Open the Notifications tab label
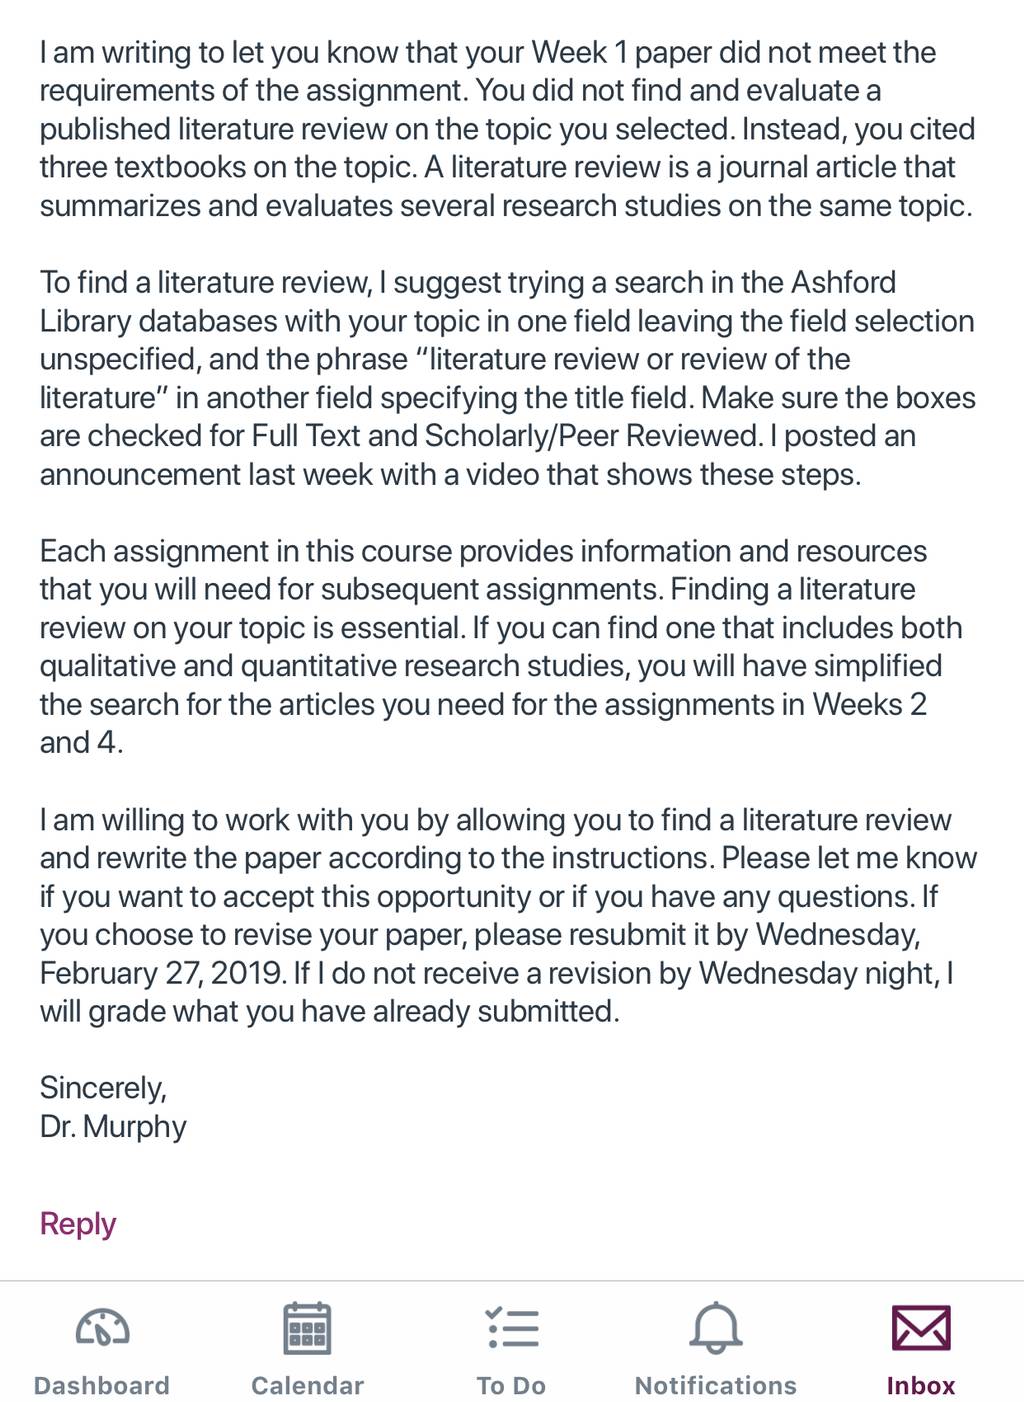1024x1402 pixels. [716, 1385]
